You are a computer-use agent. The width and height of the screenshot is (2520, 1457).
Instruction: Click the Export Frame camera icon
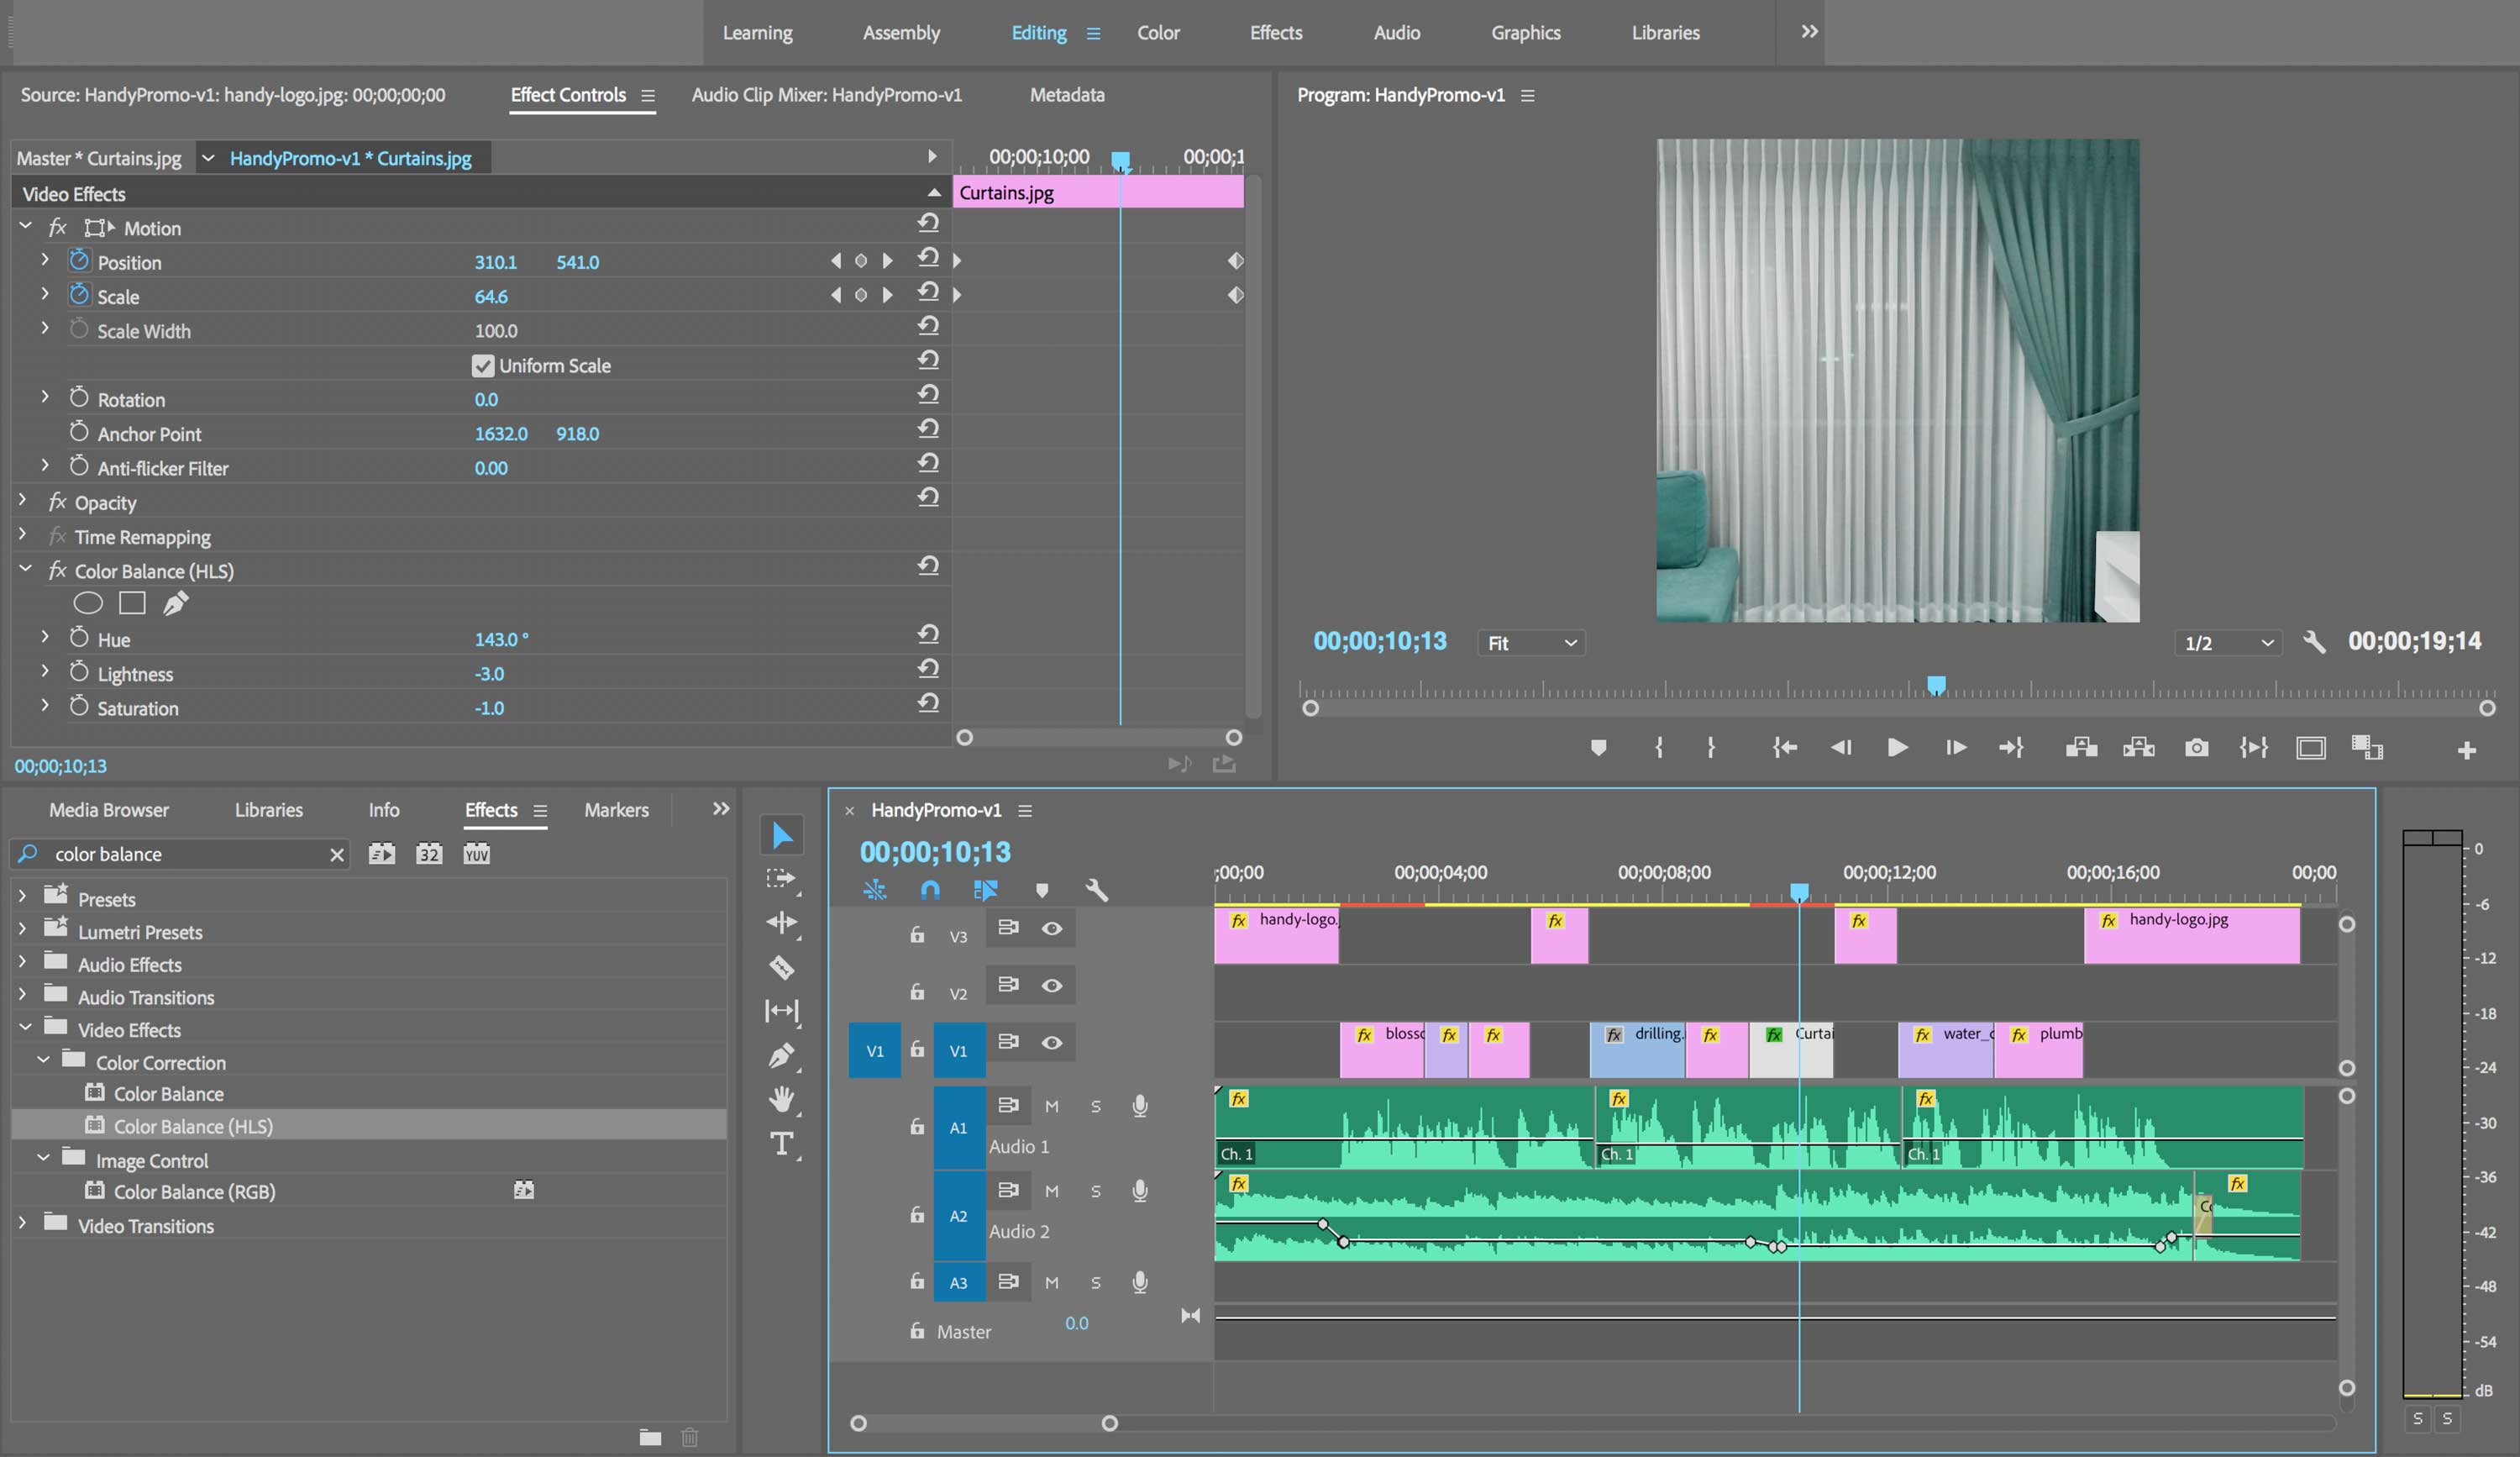pyautogui.click(x=2196, y=747)
